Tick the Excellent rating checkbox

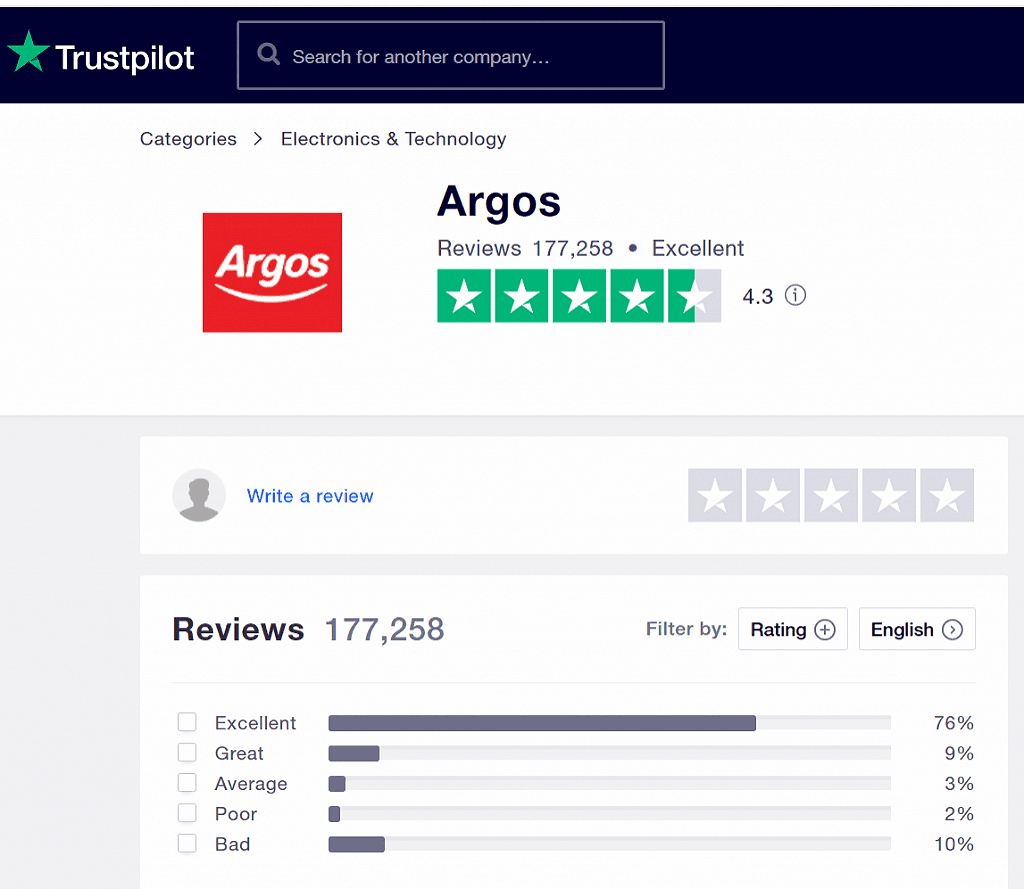point(187,722)
